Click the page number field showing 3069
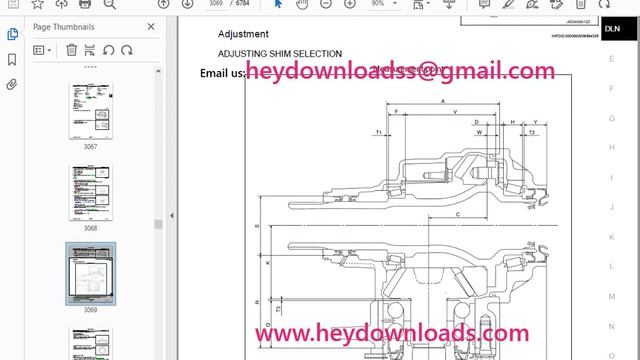This screenshot has width=640, height=360. pyautogui.click(x=216, y=3)
